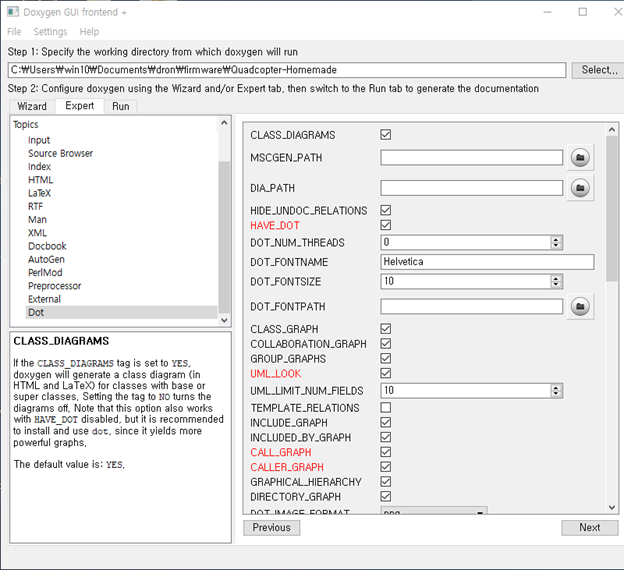Click the working directory path field
624x570 pixels.
point(287,70)
